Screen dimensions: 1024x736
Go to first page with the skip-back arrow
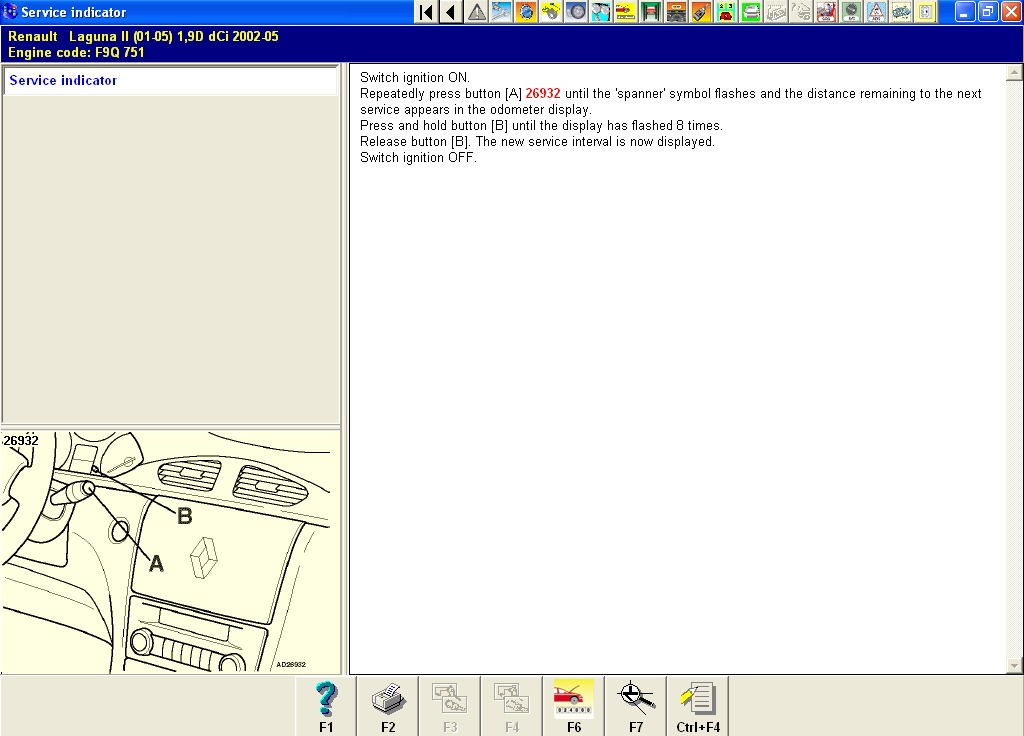click(426, 12)
